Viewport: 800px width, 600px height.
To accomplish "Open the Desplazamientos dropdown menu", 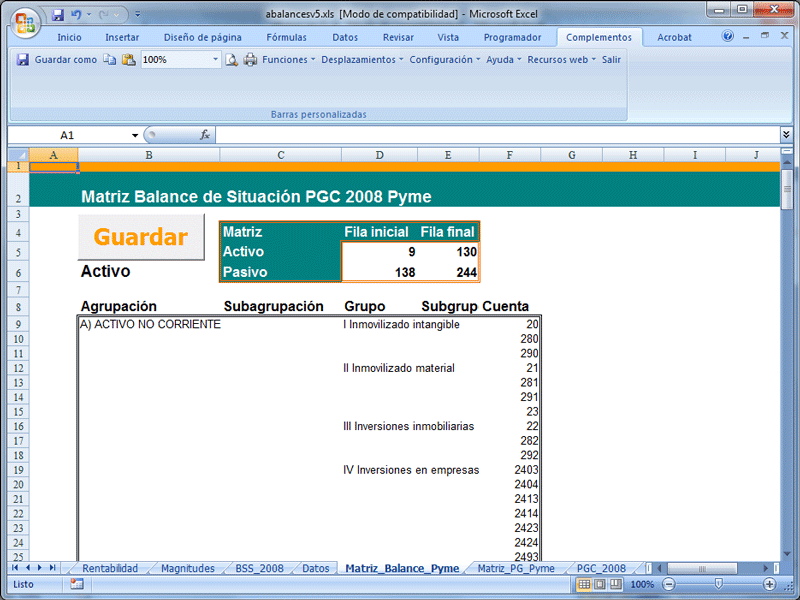I will [362, 60].
